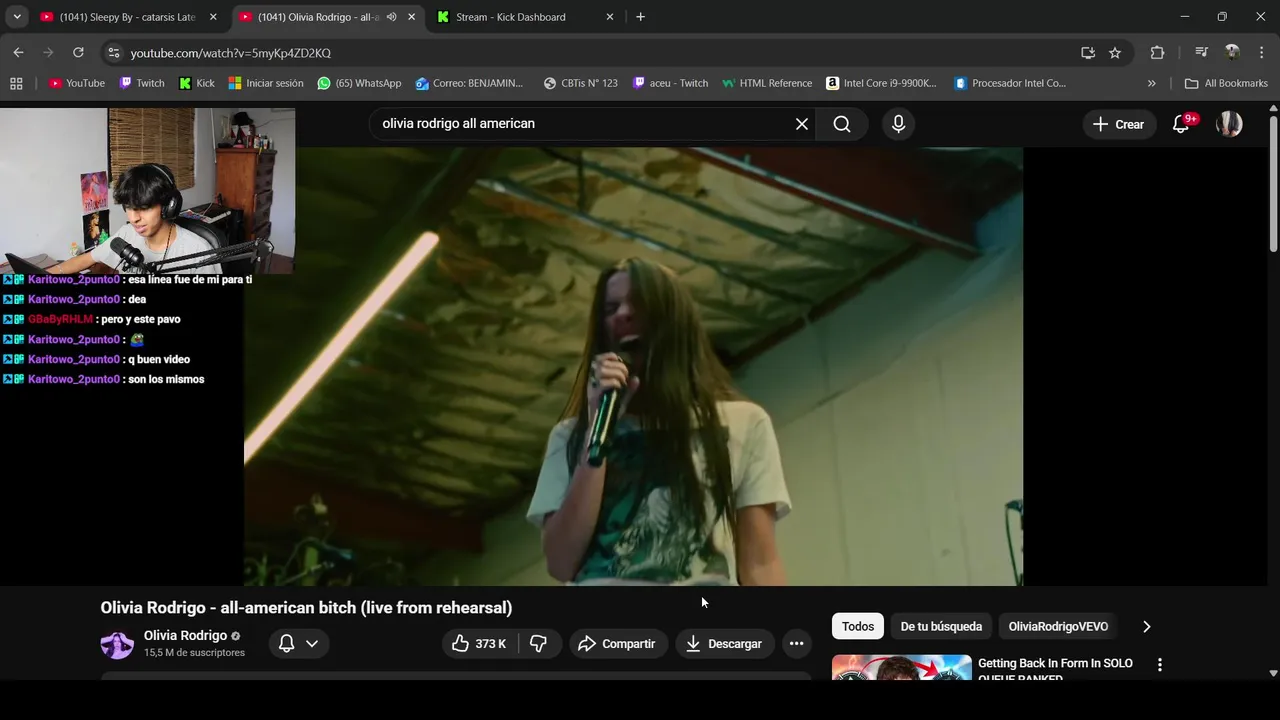Viewport: 1280px width, 720px height.
Task: Open the Olivia Rodrigo channel name link
Action: tap(185, 636)
